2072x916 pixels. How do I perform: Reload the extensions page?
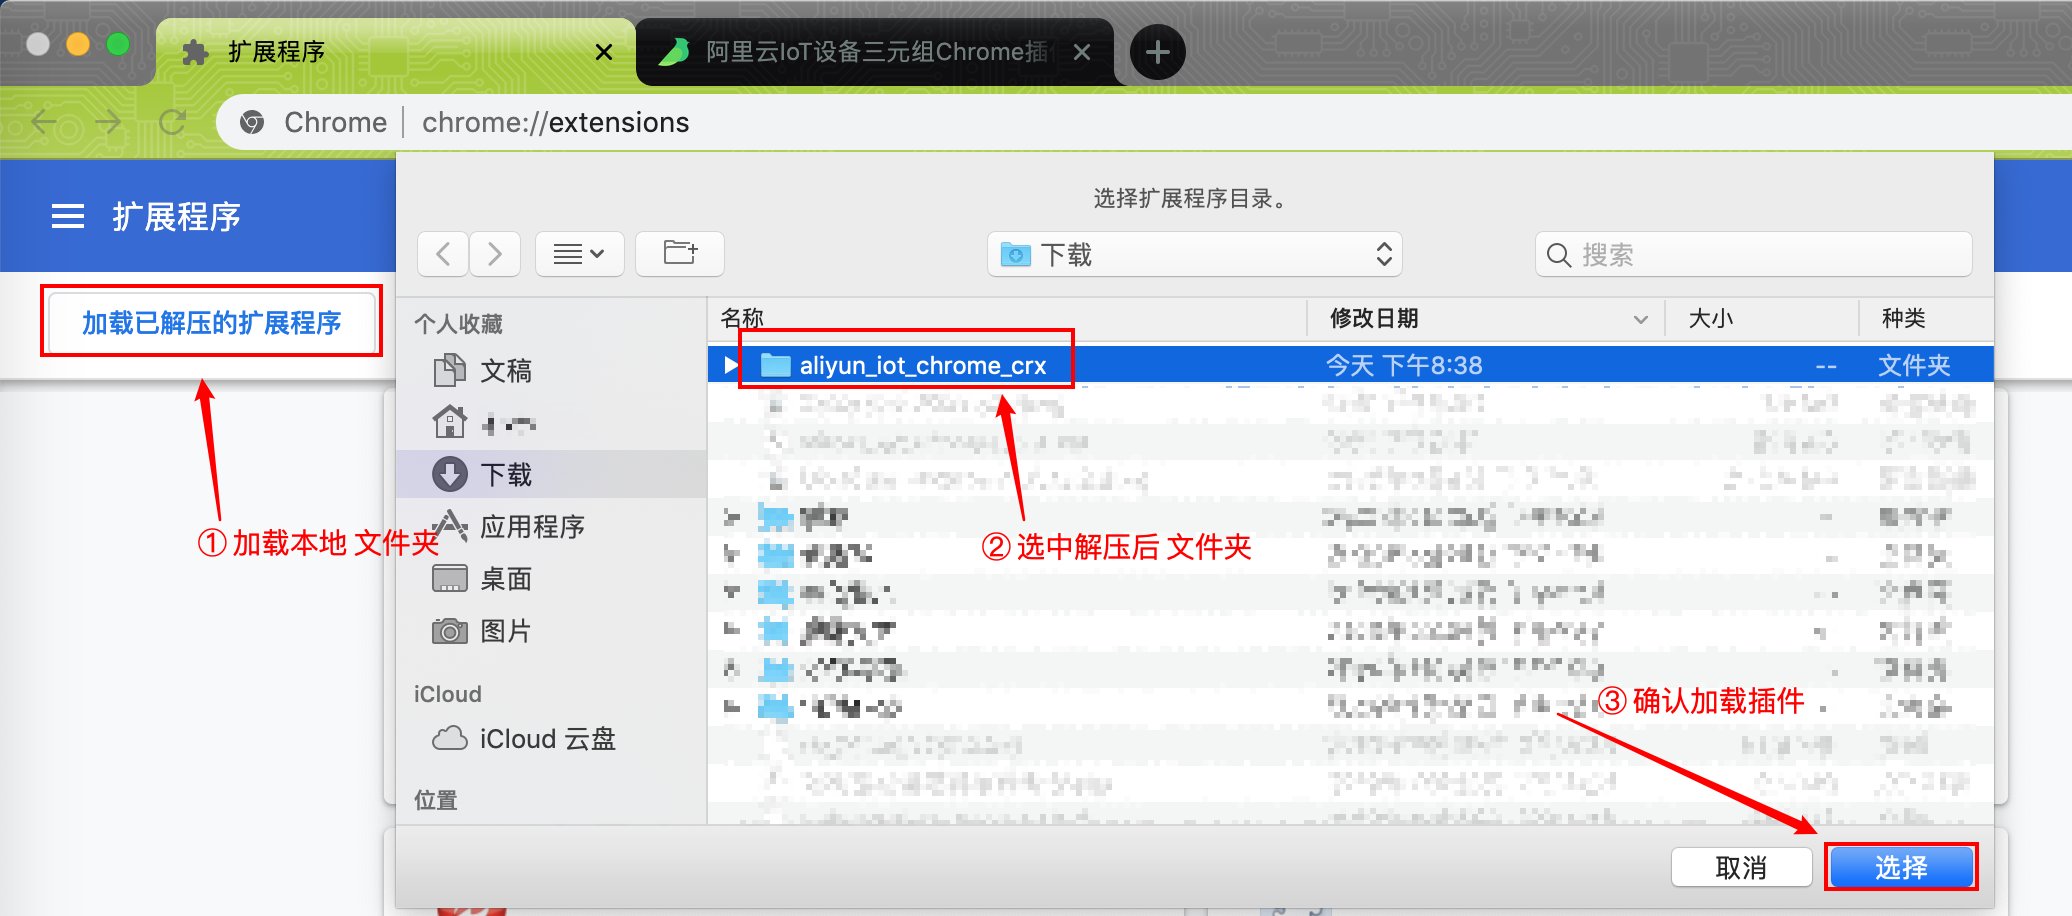[x=173, y=122]
